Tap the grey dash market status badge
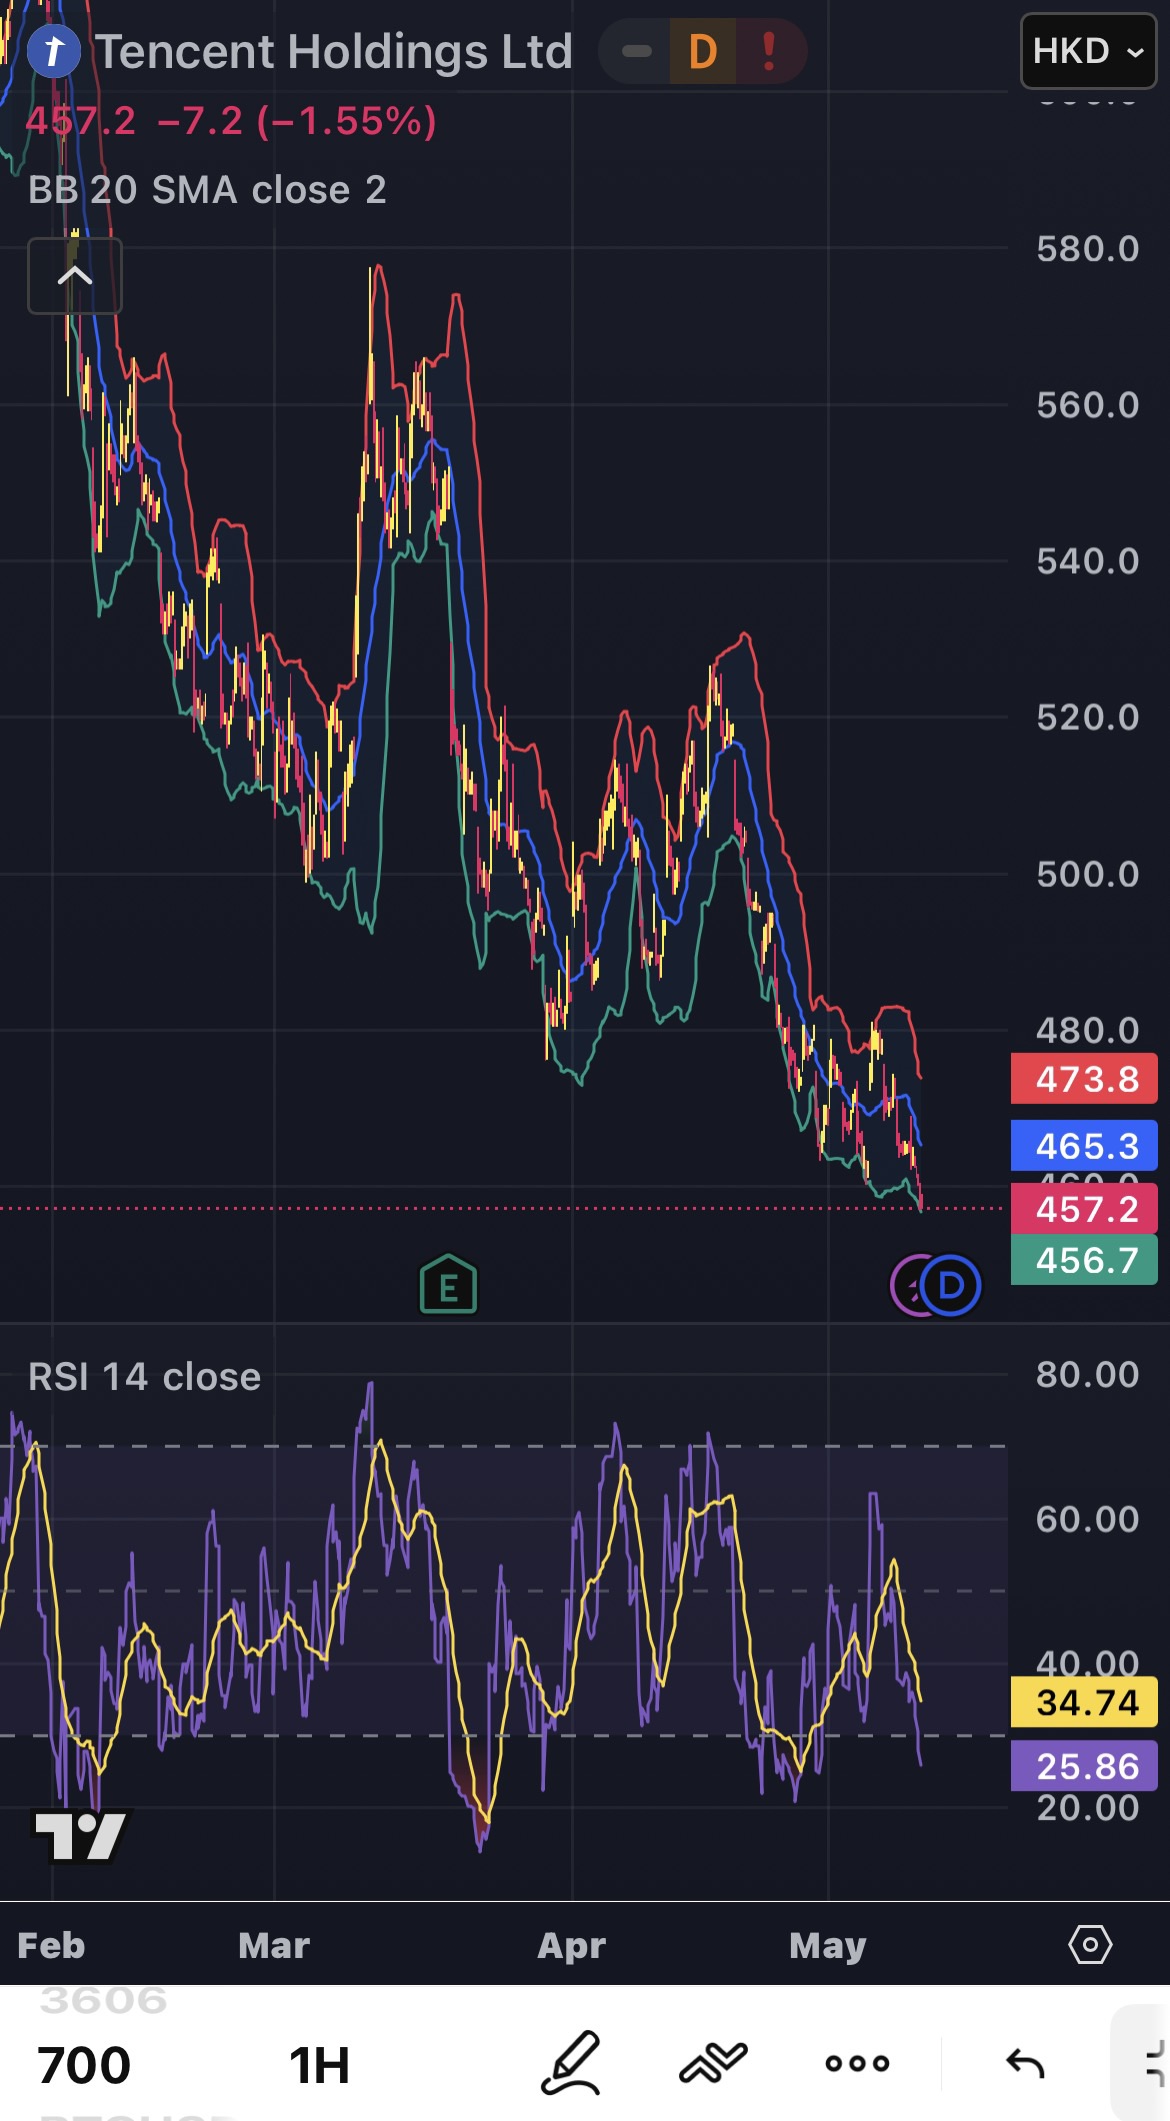 [637, 52]
